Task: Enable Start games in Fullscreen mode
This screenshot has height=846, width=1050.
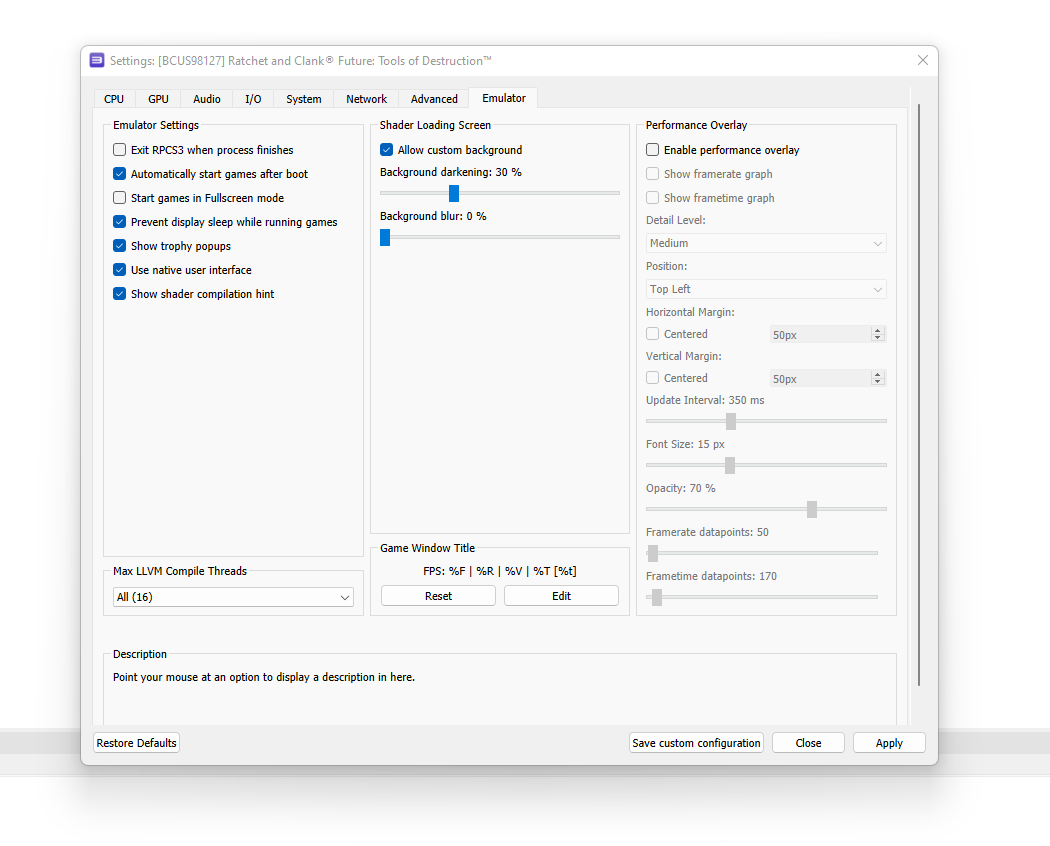Action: point(119,197)
